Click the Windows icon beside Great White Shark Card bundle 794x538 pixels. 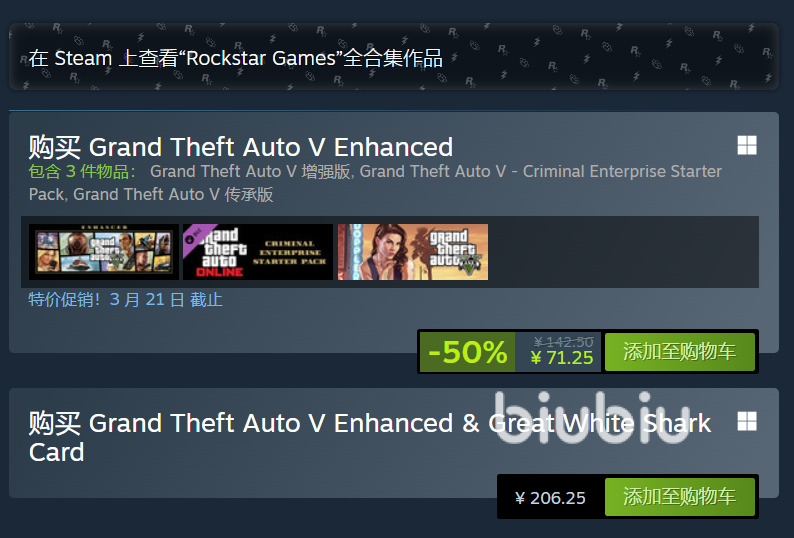click(x=747, y=421)
